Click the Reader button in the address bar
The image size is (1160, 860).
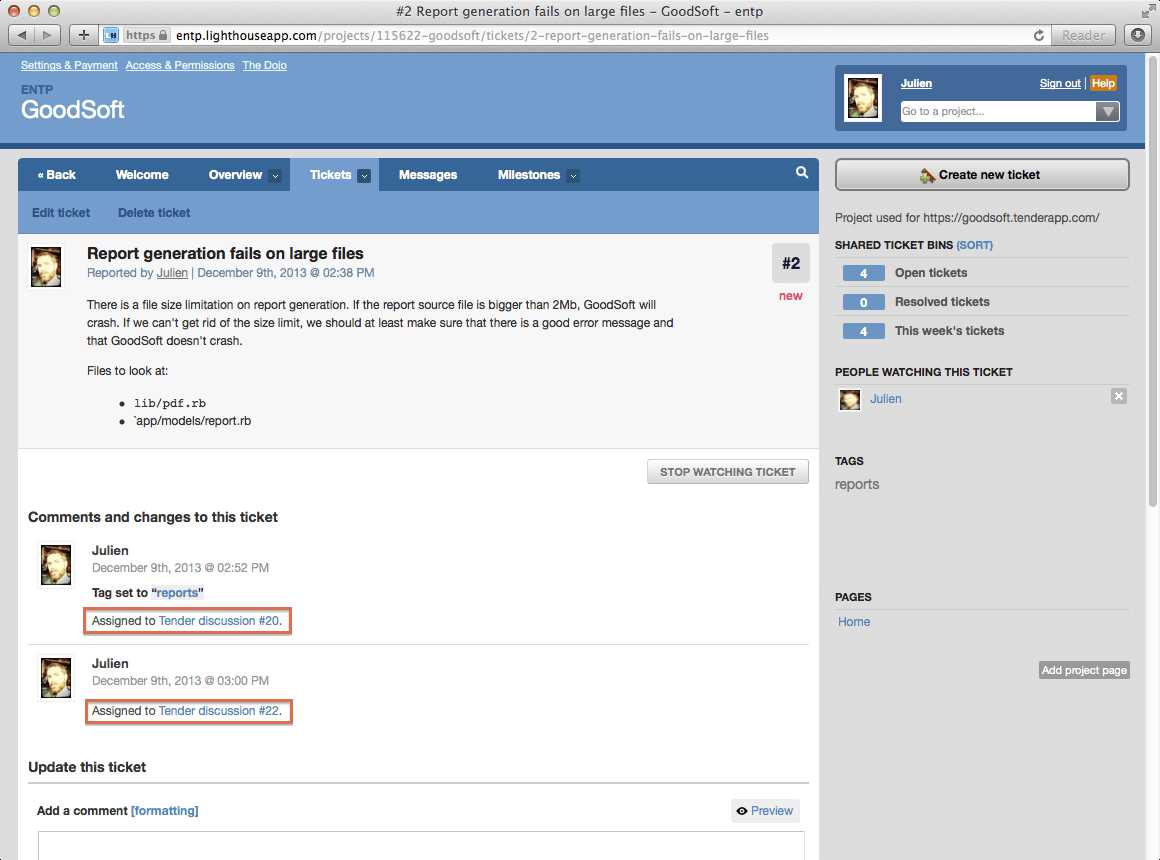coord(1083,35)
